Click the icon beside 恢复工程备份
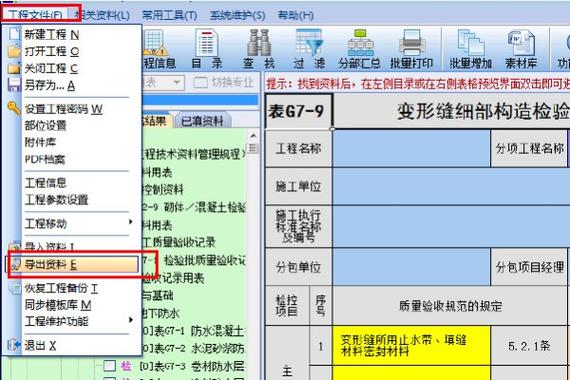 pyautogui.click(x=15, y=288)
